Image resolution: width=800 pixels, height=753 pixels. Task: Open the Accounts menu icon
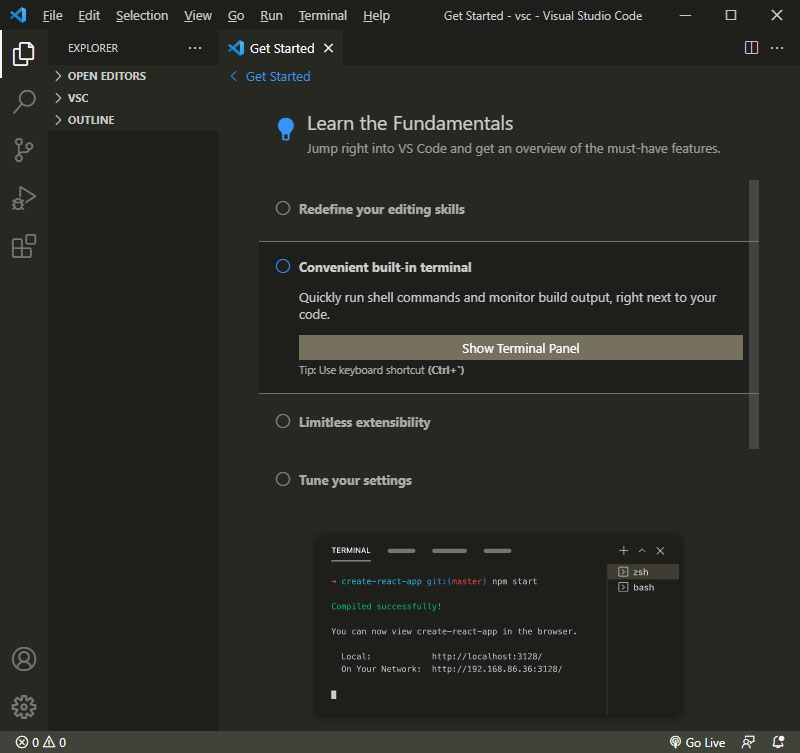23,659
